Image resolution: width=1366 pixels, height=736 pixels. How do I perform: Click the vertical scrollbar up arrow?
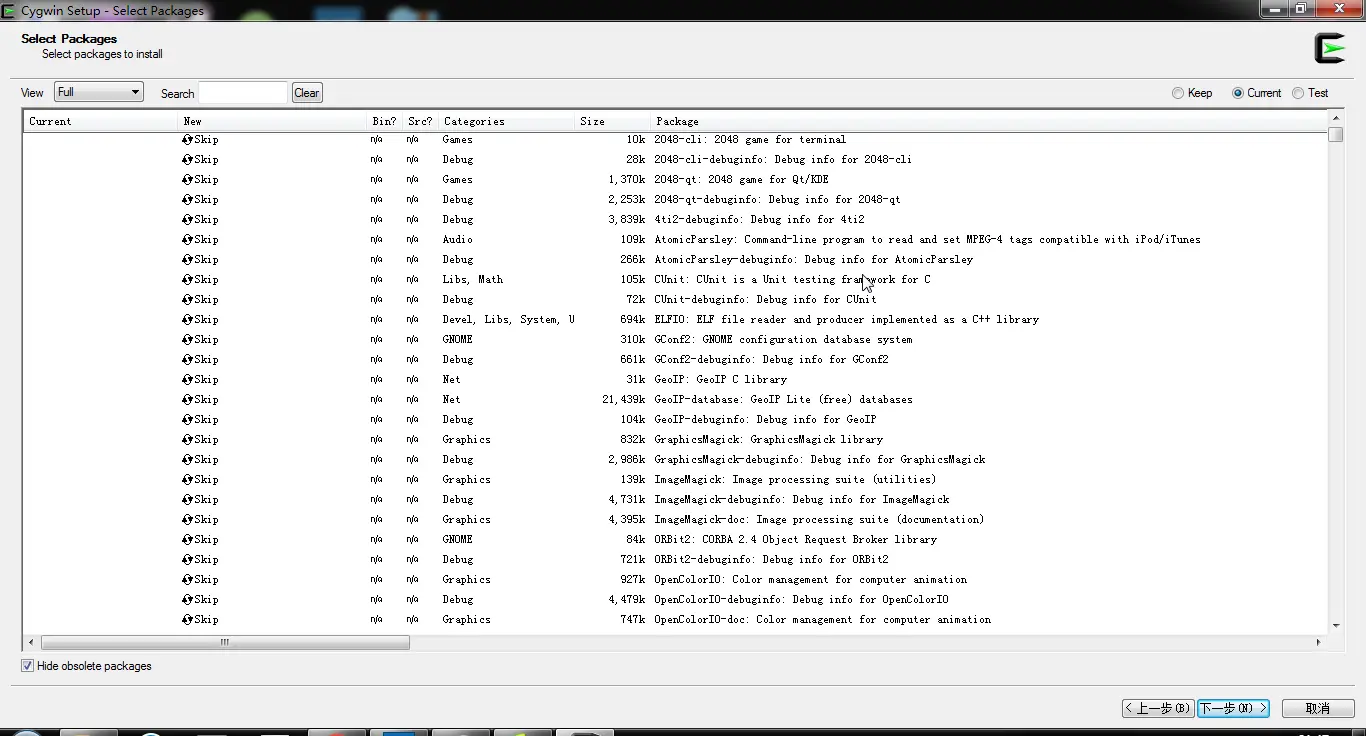[x=1335, y=120]
